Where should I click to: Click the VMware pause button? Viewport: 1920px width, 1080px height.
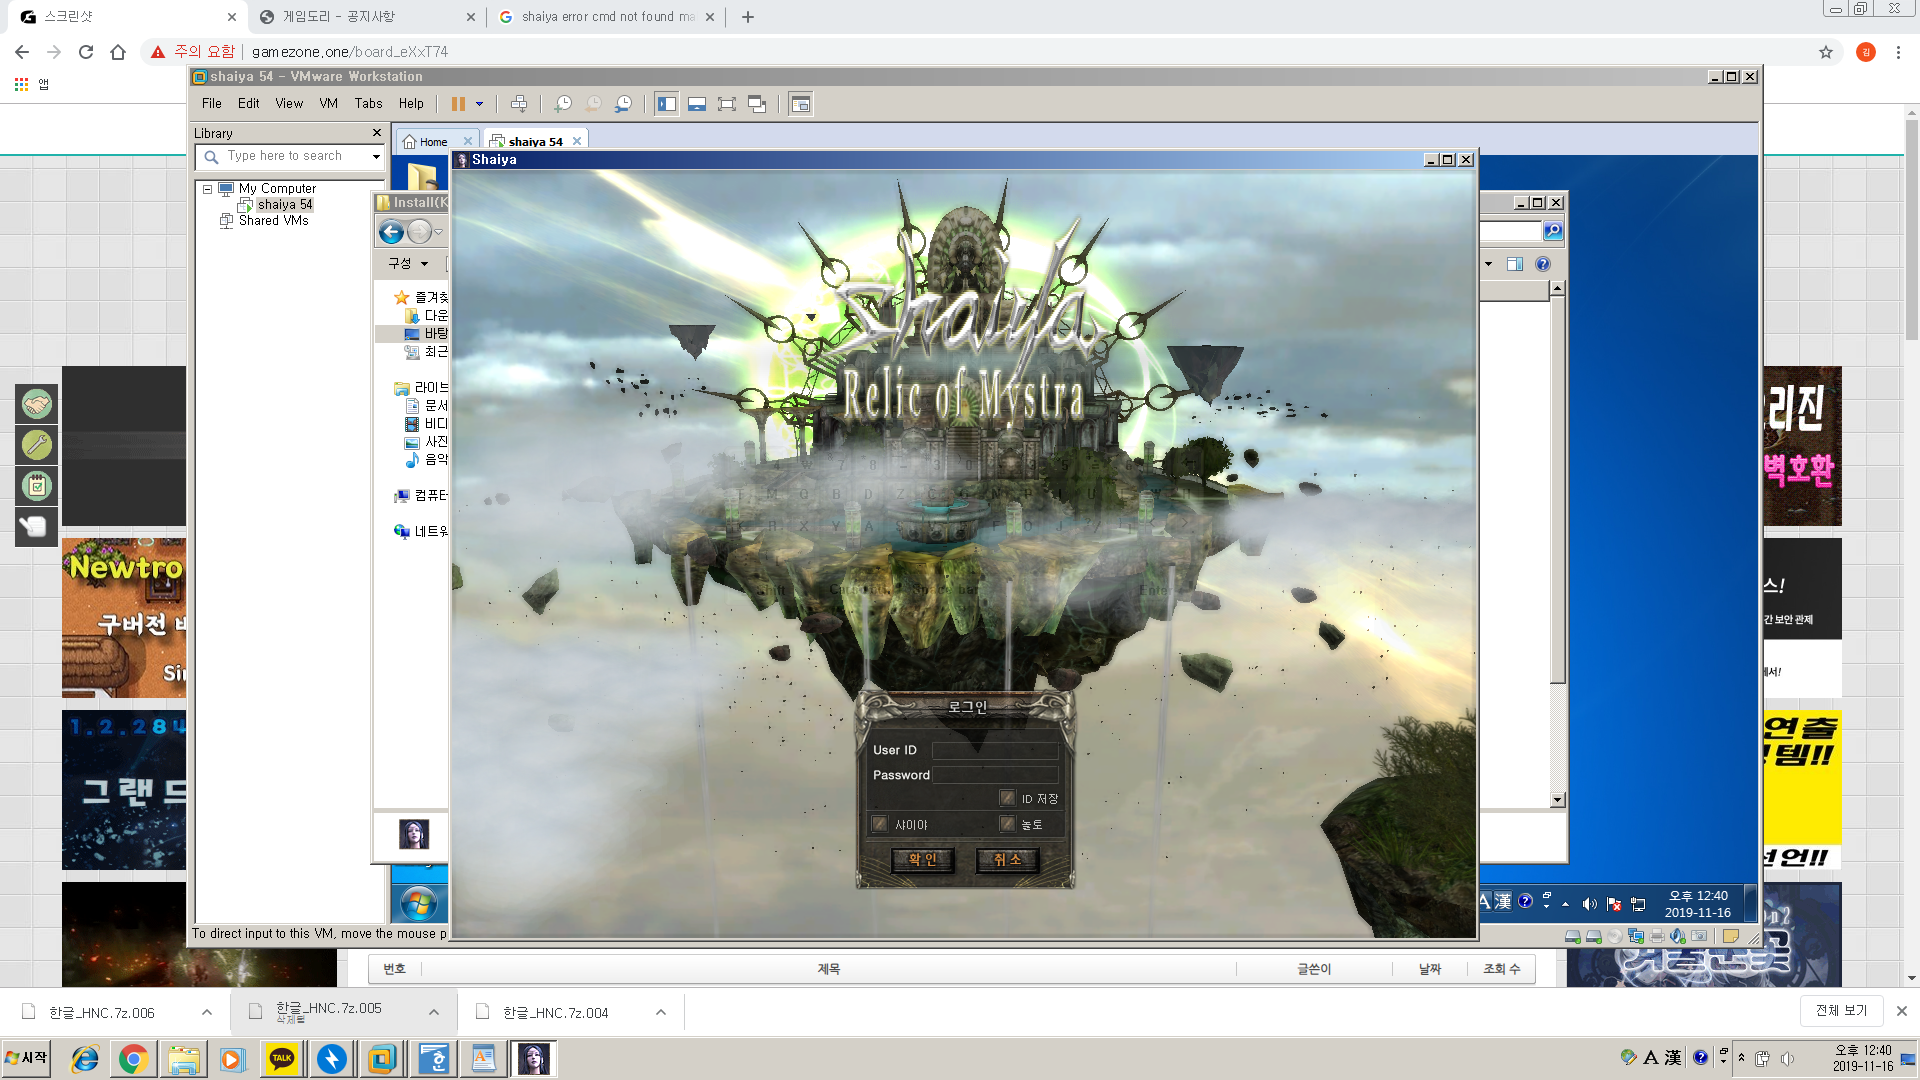coord(458,104)
